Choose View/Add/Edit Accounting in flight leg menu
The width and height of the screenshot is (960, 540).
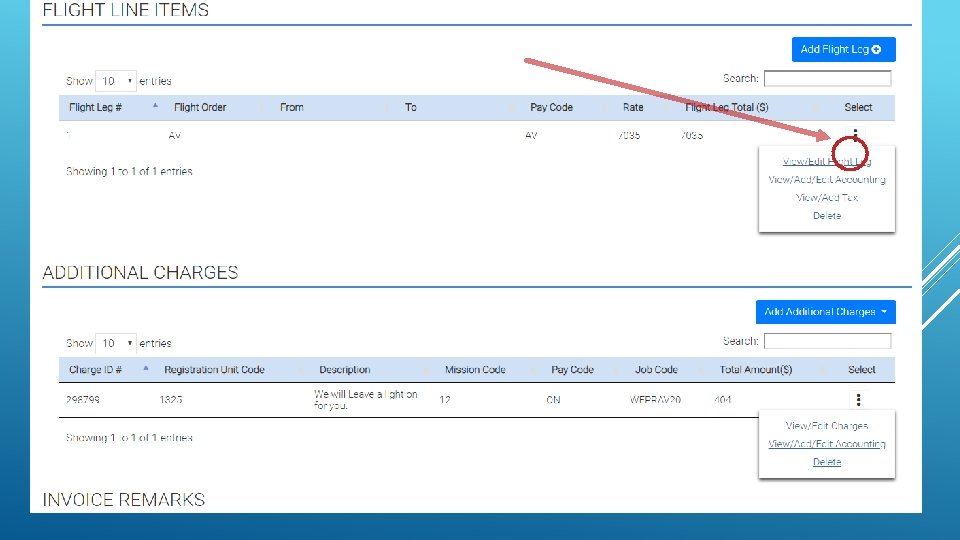tap(827, 179)
